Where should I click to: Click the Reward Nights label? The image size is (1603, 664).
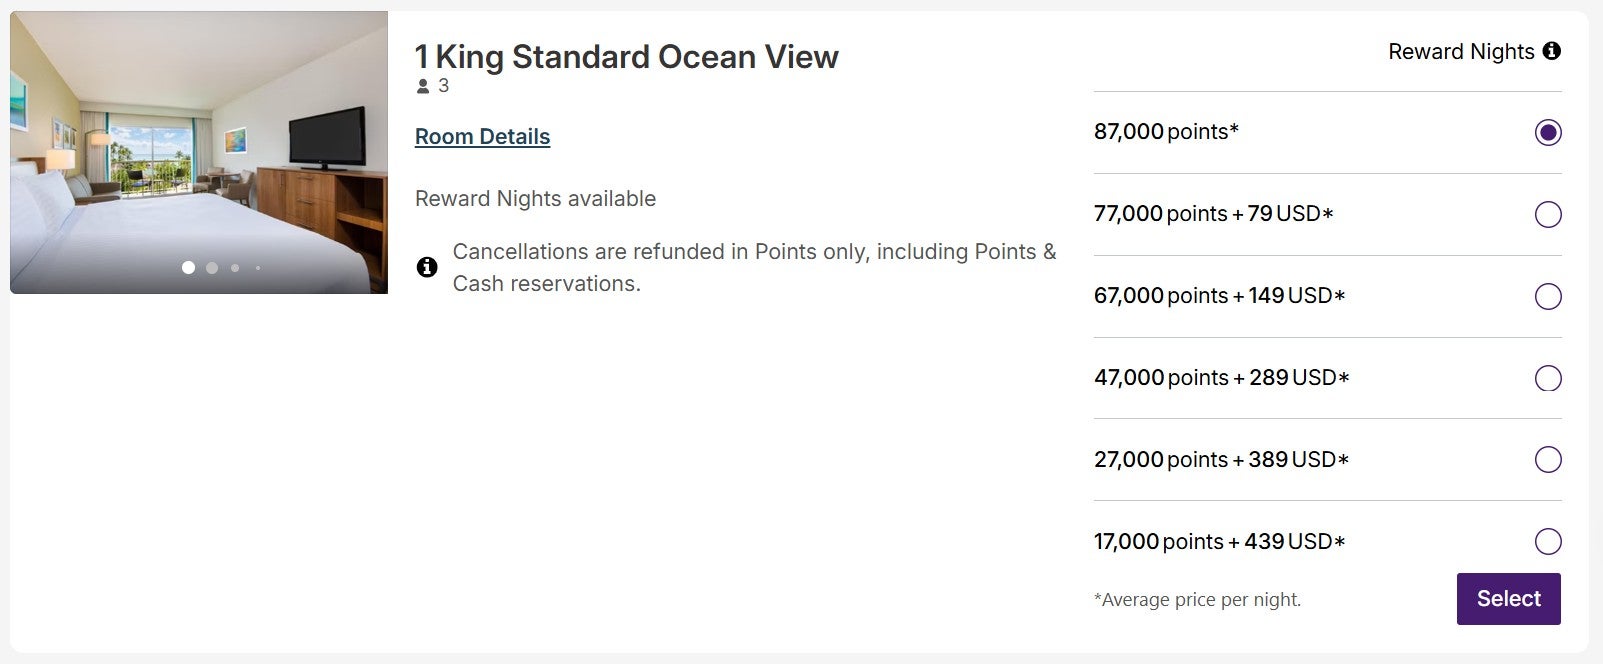(x=1461, y=51)
